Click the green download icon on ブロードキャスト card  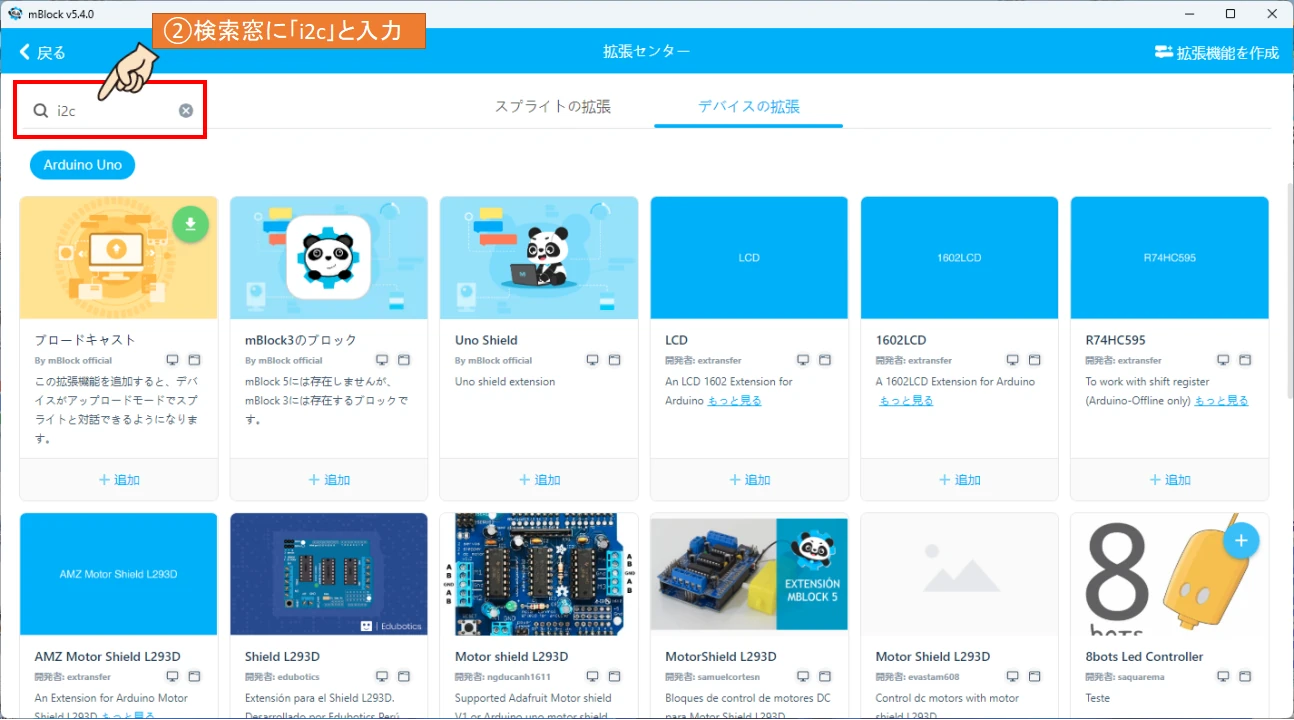pyautogui.click(x=190, y=224)
